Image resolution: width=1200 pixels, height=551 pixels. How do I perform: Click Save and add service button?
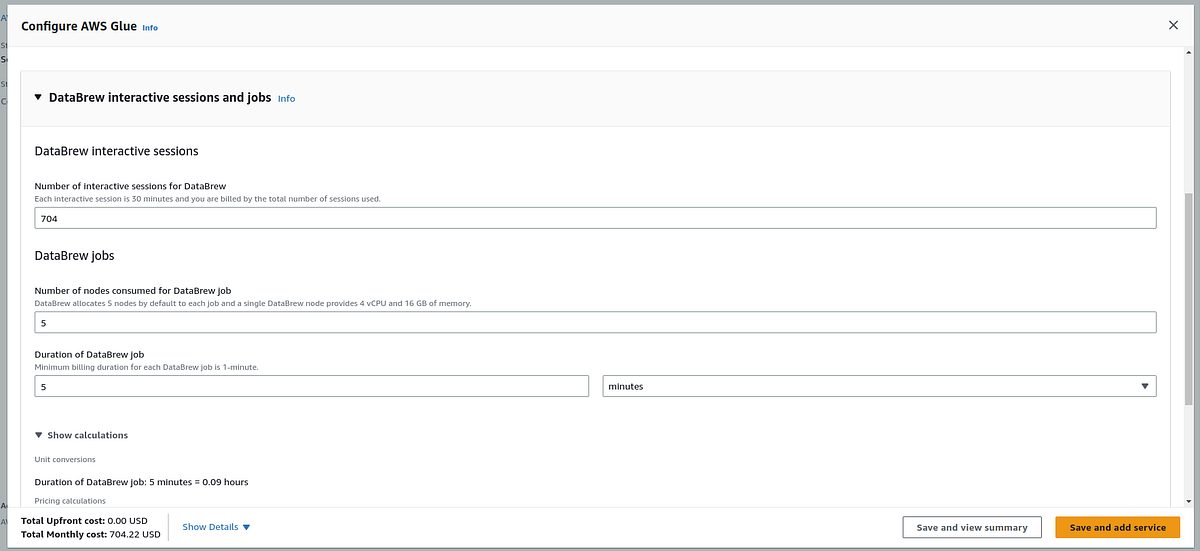(x=1117, y=527)
